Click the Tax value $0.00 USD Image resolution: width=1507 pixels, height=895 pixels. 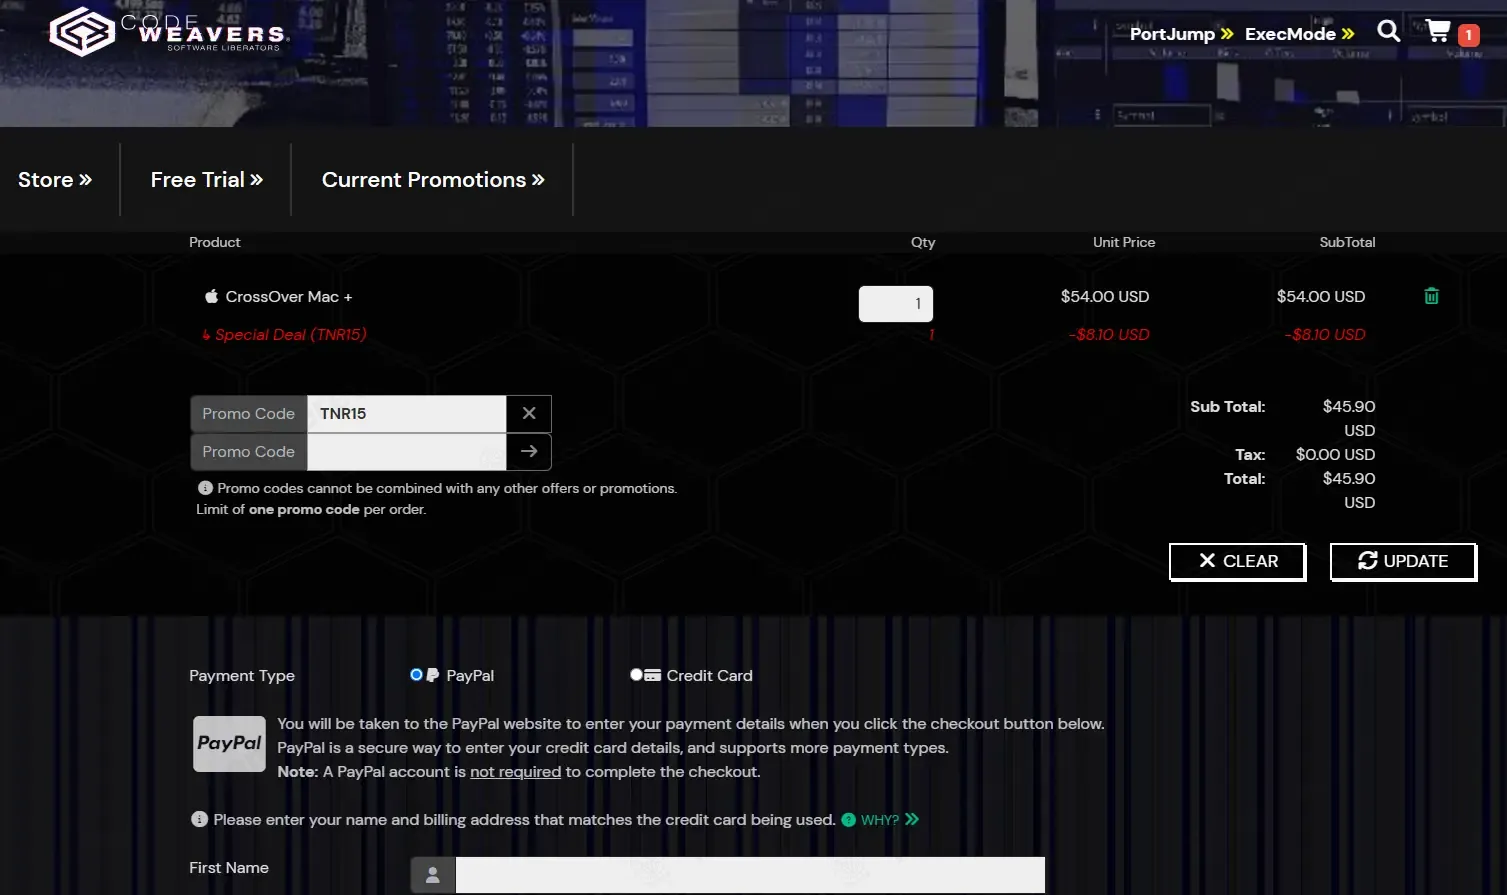(x=1335, y=455)
